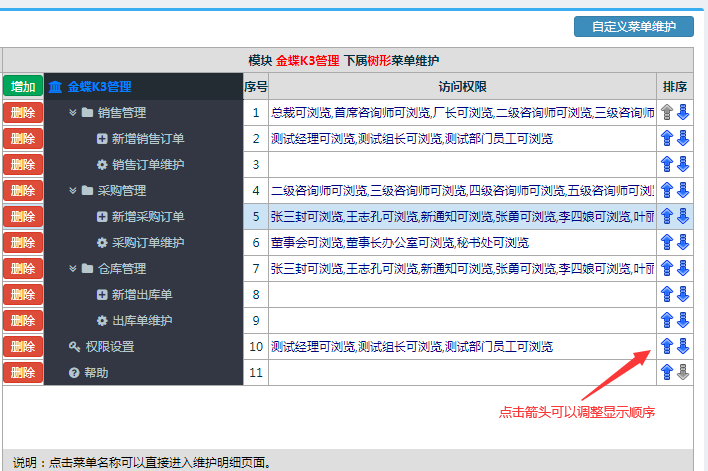
Task: Click move-up arrow for row 4
Action: 667,190
